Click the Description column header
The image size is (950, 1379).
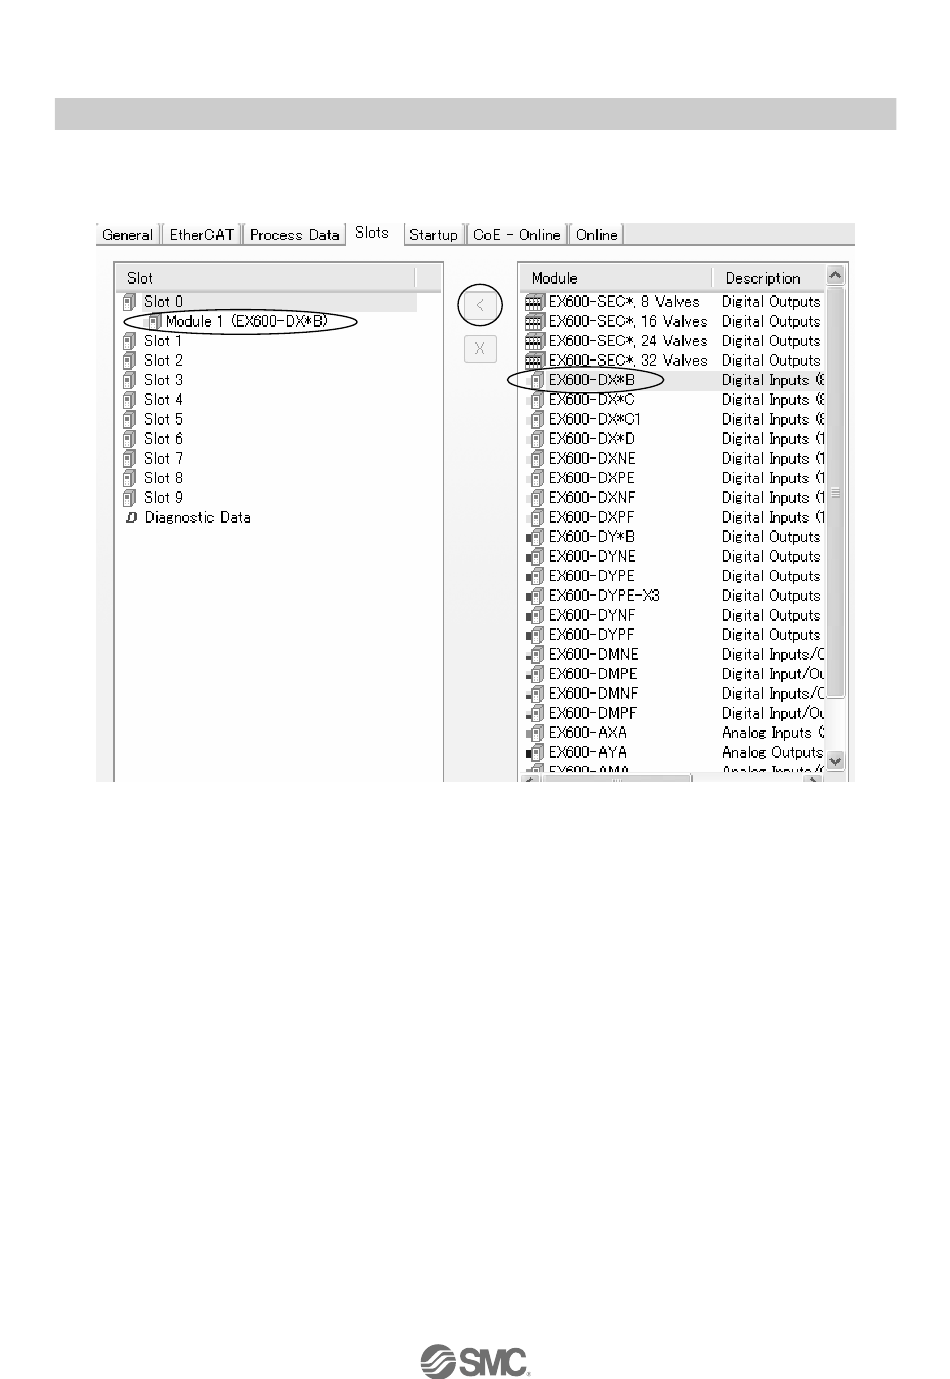click(768, 278)
